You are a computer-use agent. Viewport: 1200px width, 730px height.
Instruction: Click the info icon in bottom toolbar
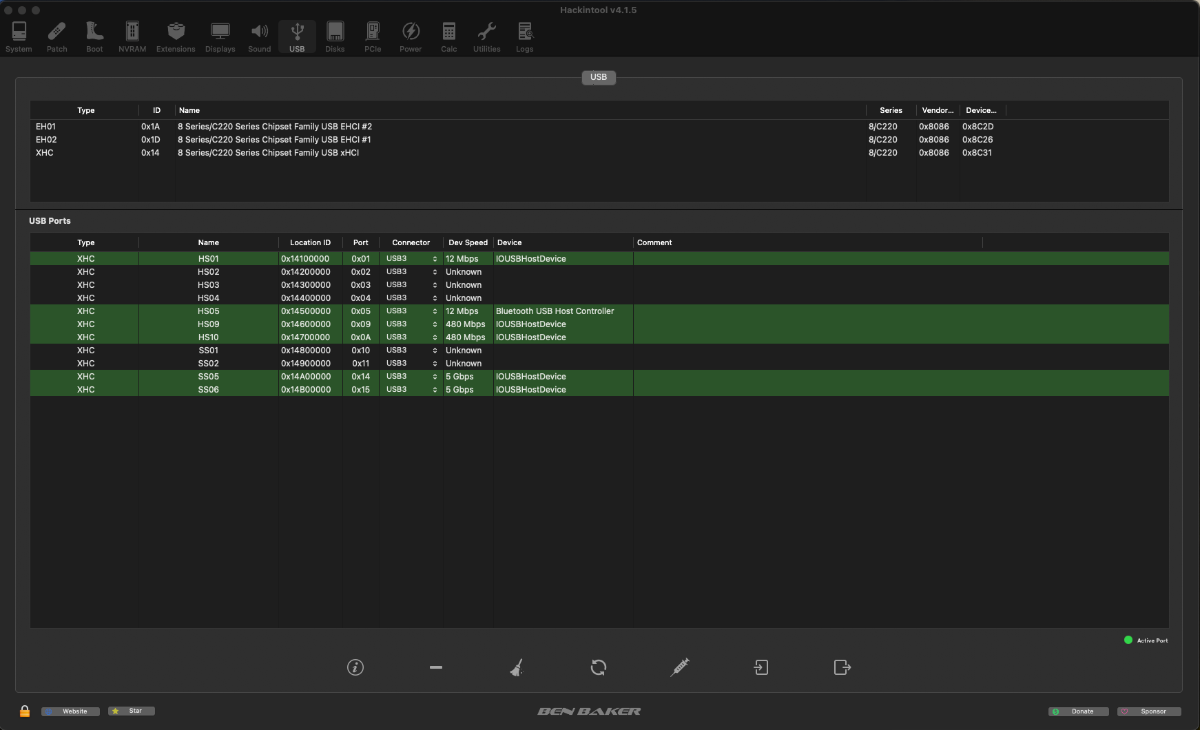point(355,667)
